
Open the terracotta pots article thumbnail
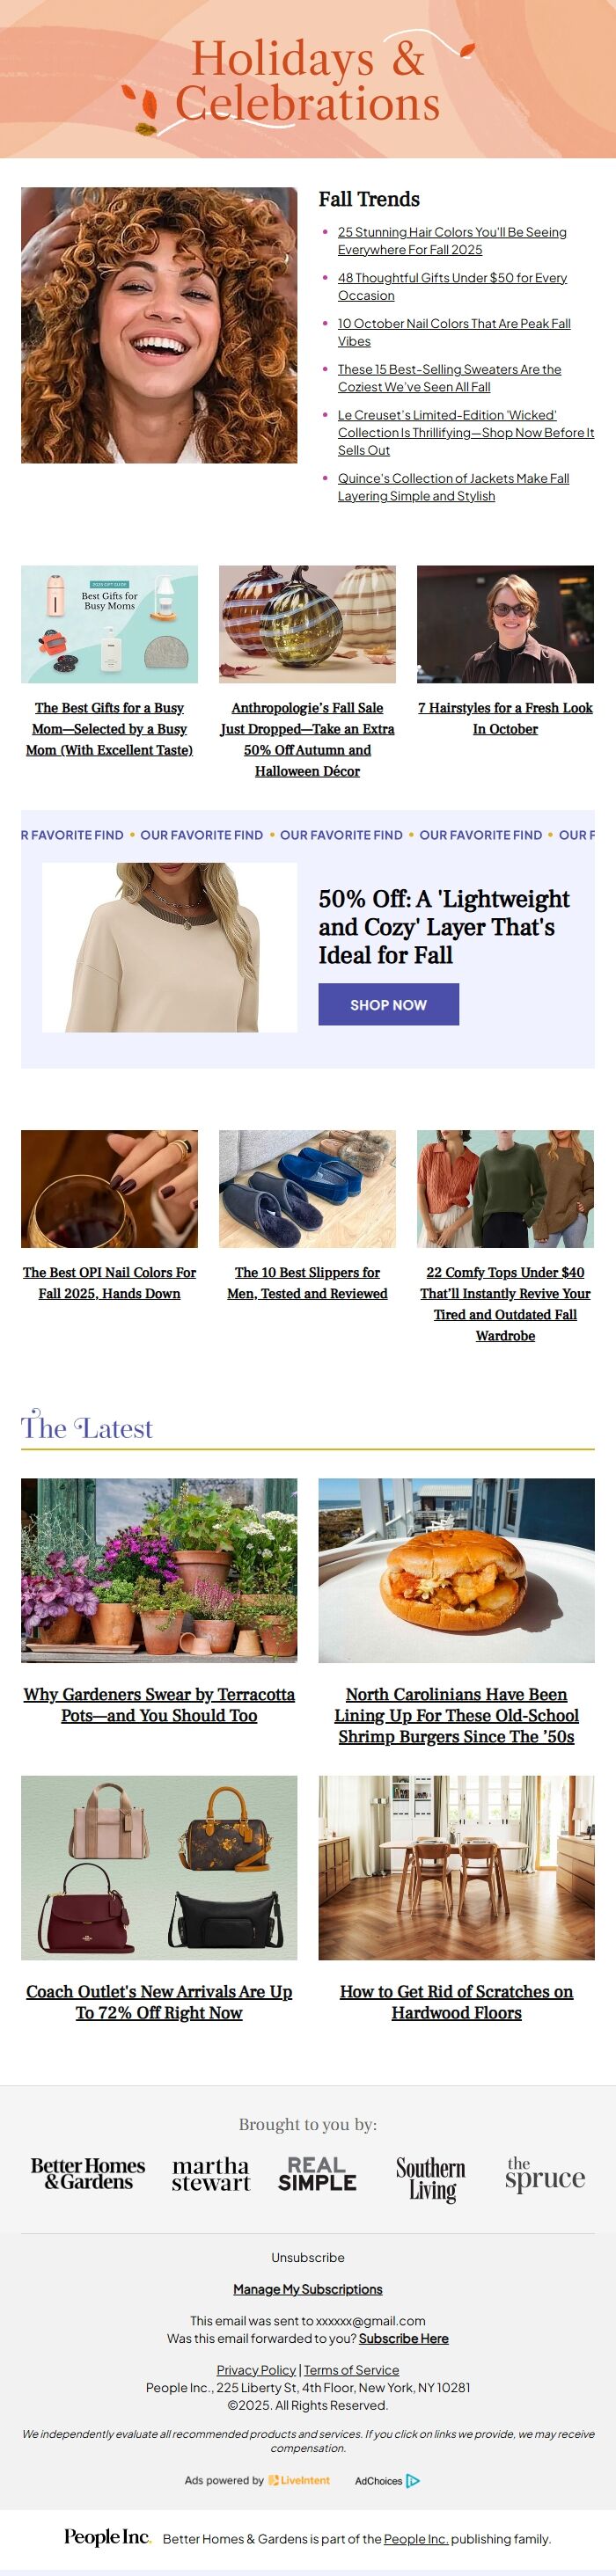(x=159, y=1570)
